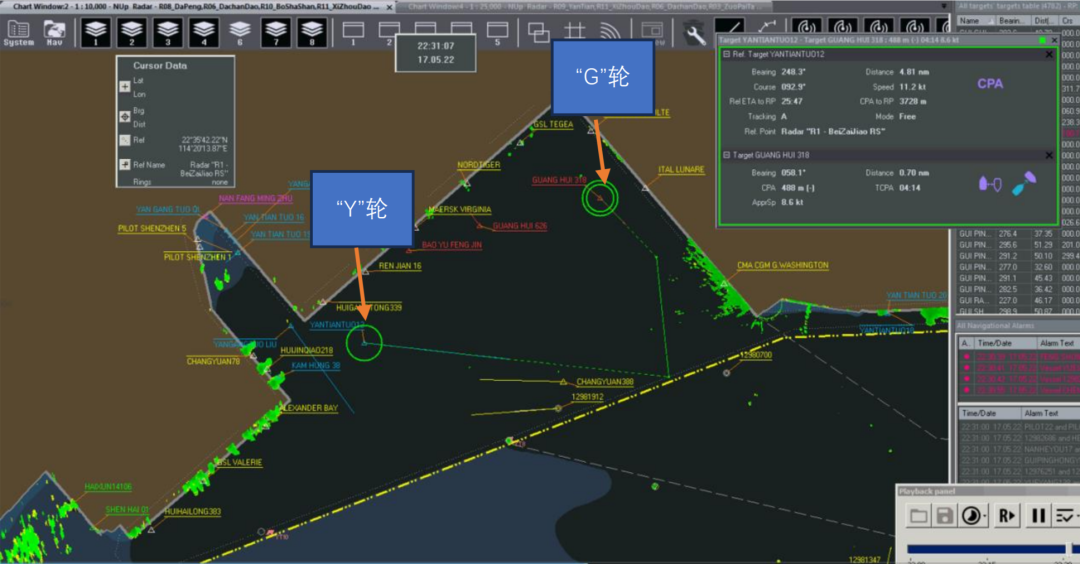Click the green status indicator in target panel

[1042, 41]
